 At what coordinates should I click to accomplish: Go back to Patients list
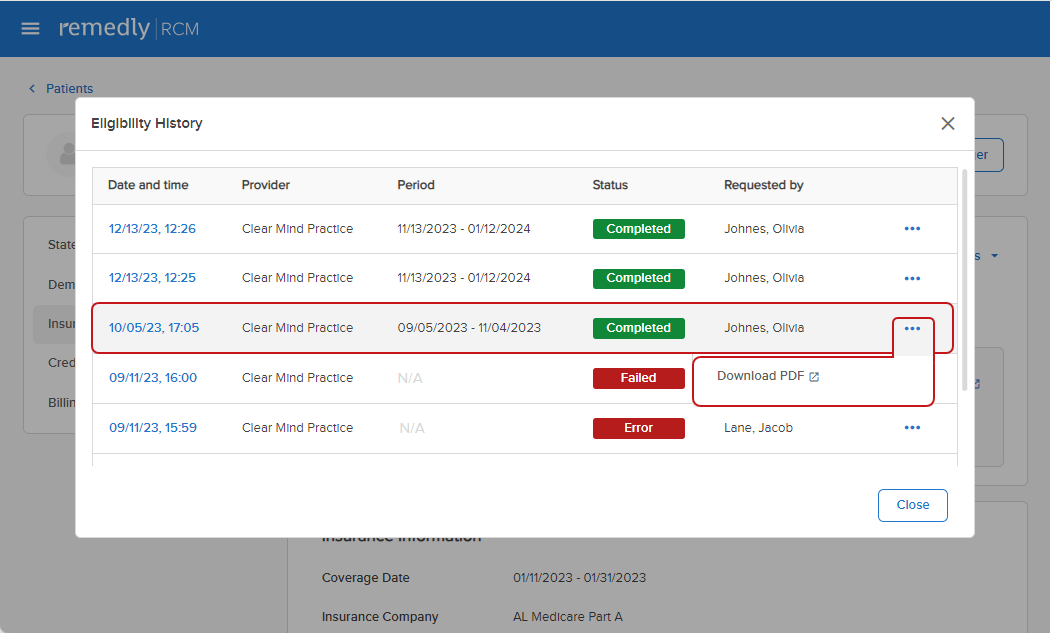click(x=68, y=89)
